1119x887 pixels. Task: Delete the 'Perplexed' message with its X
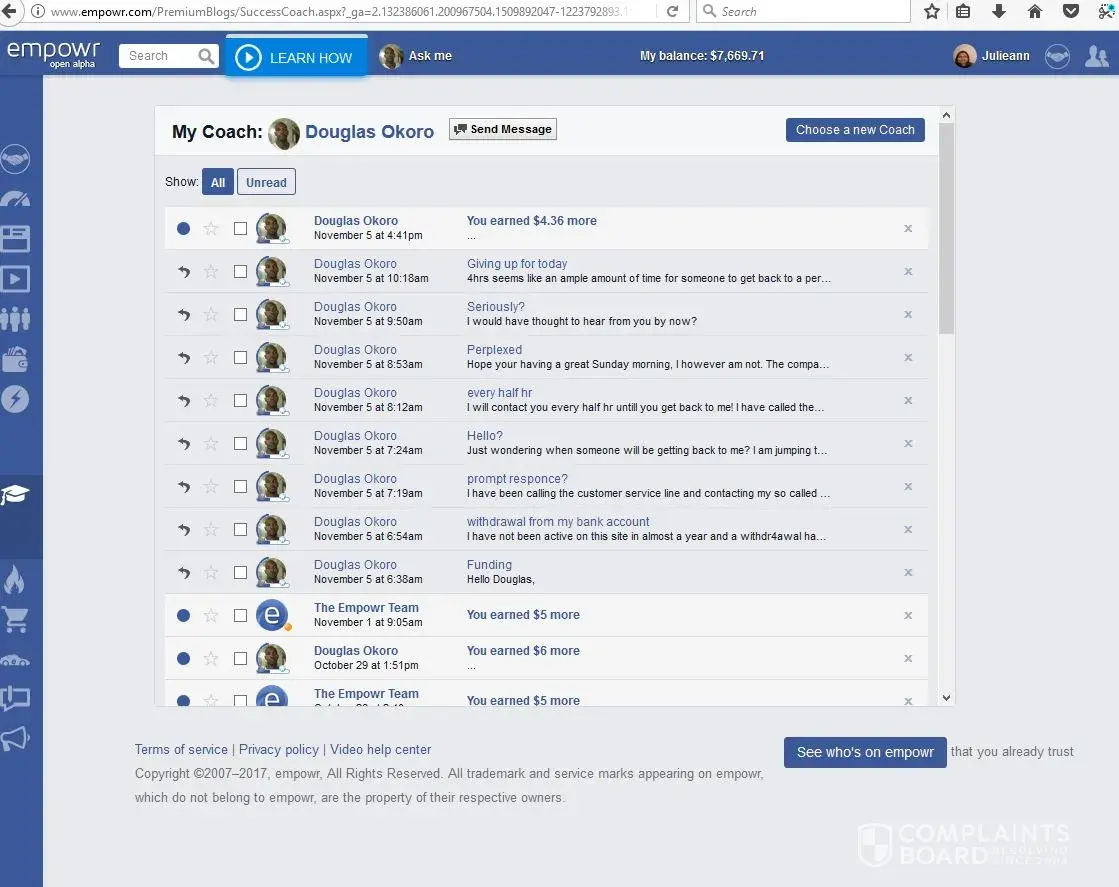point(908,357)
